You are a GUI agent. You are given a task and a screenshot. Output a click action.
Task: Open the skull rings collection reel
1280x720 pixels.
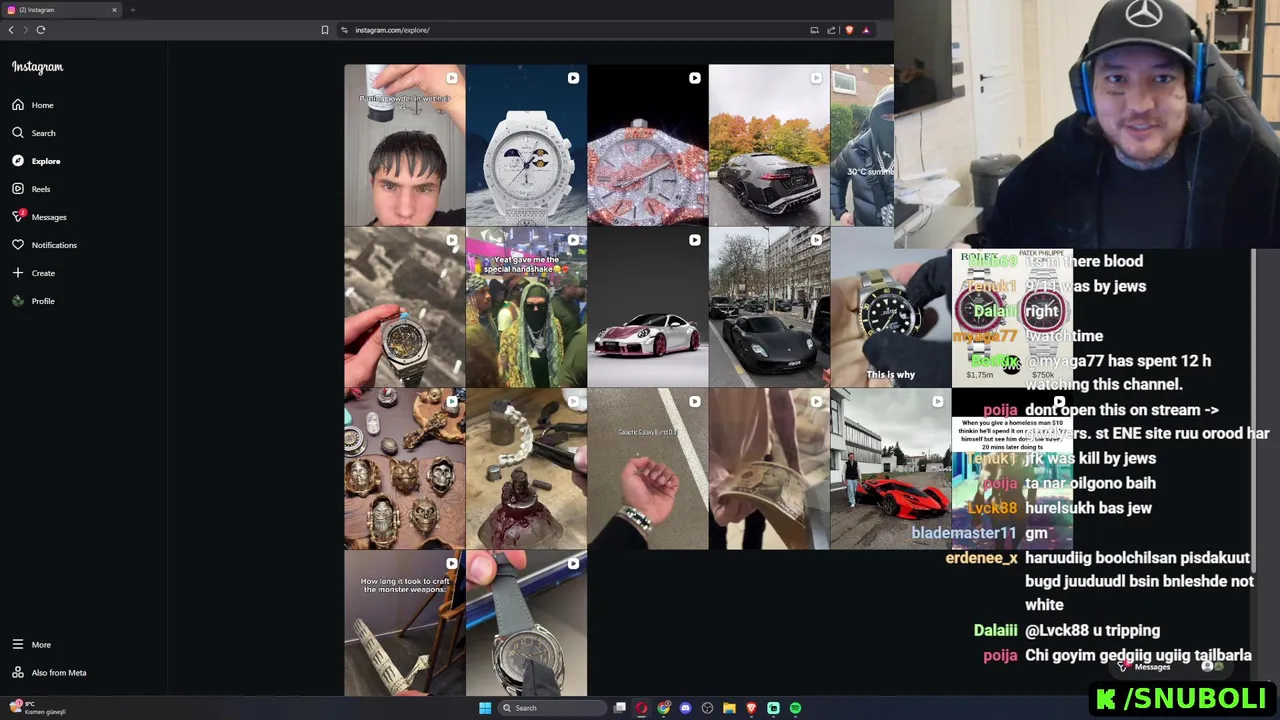tap(405, 469)
